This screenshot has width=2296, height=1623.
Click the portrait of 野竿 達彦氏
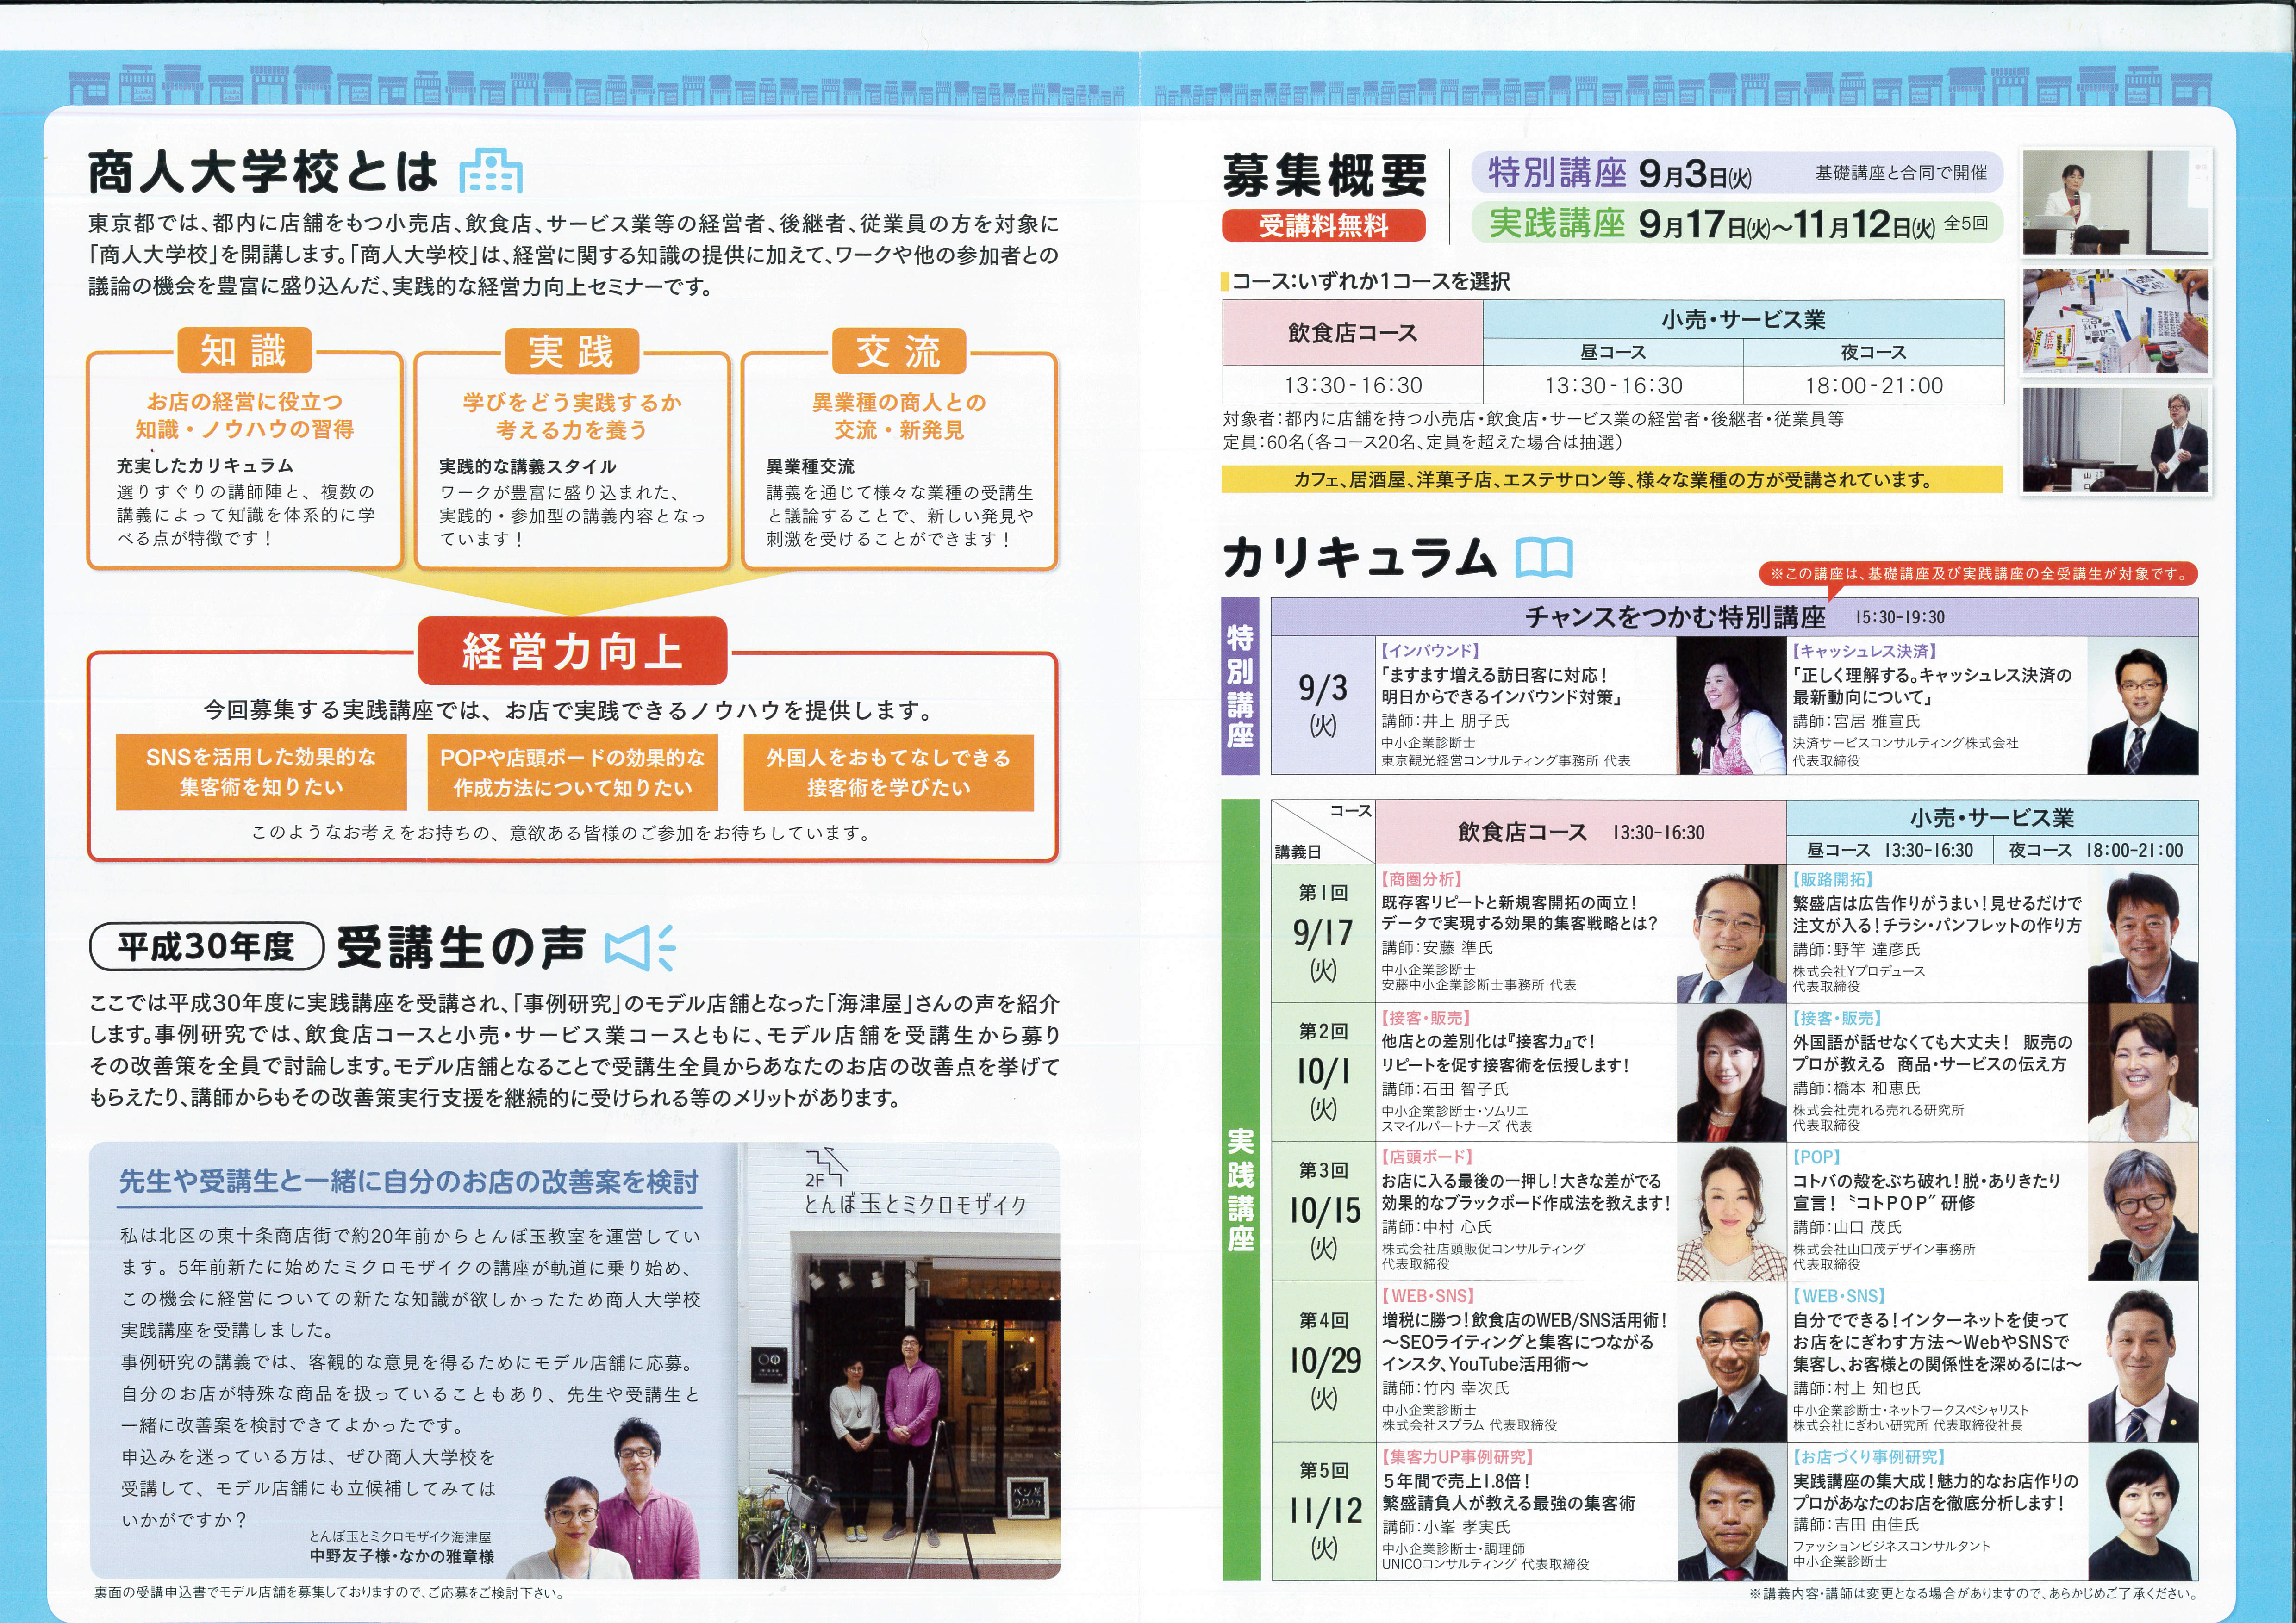(x=2143, y=935)
